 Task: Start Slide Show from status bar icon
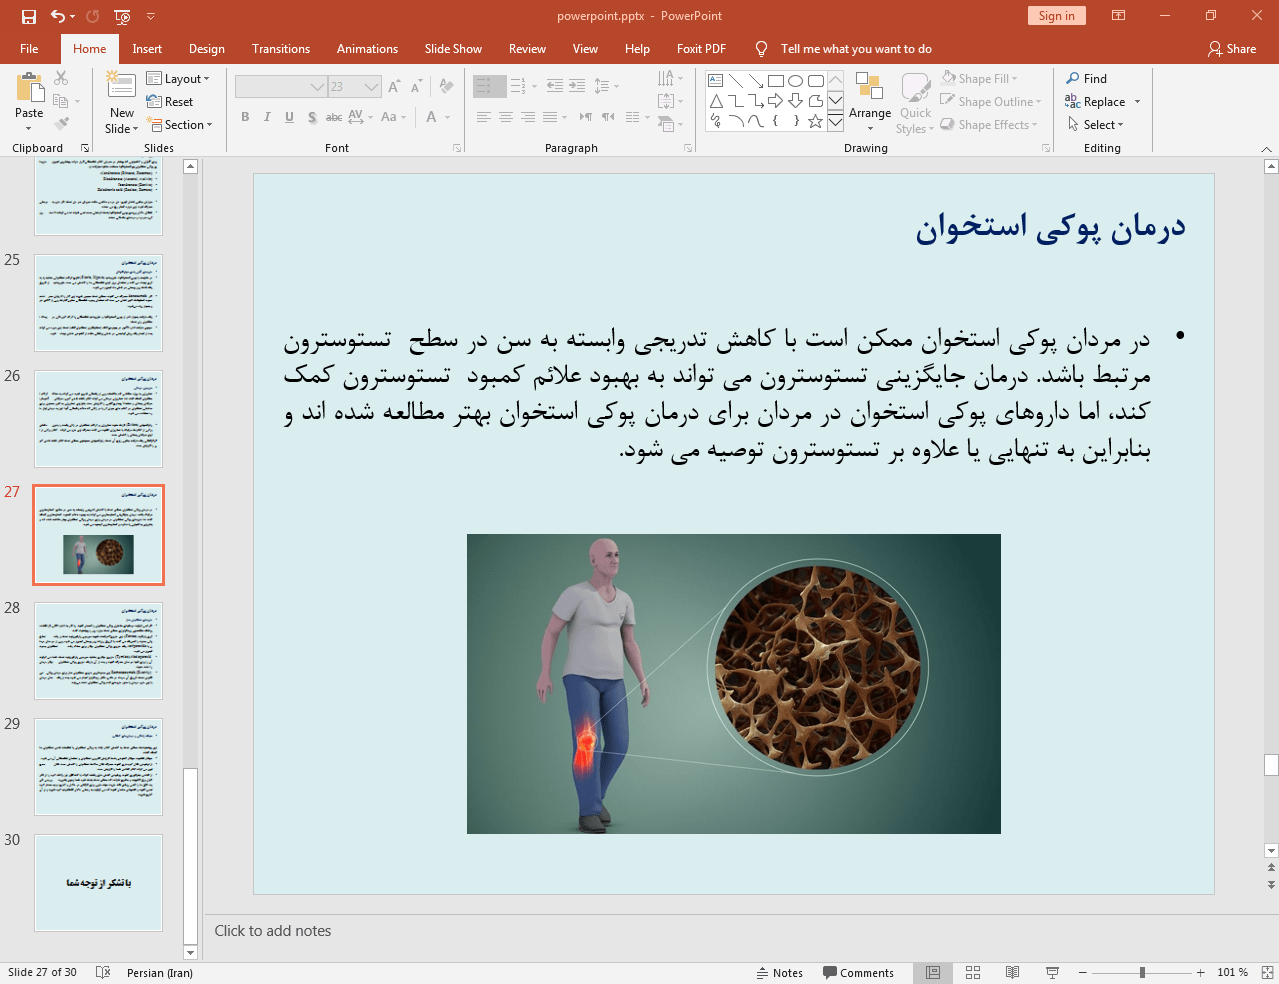[x=1052, y=972]
